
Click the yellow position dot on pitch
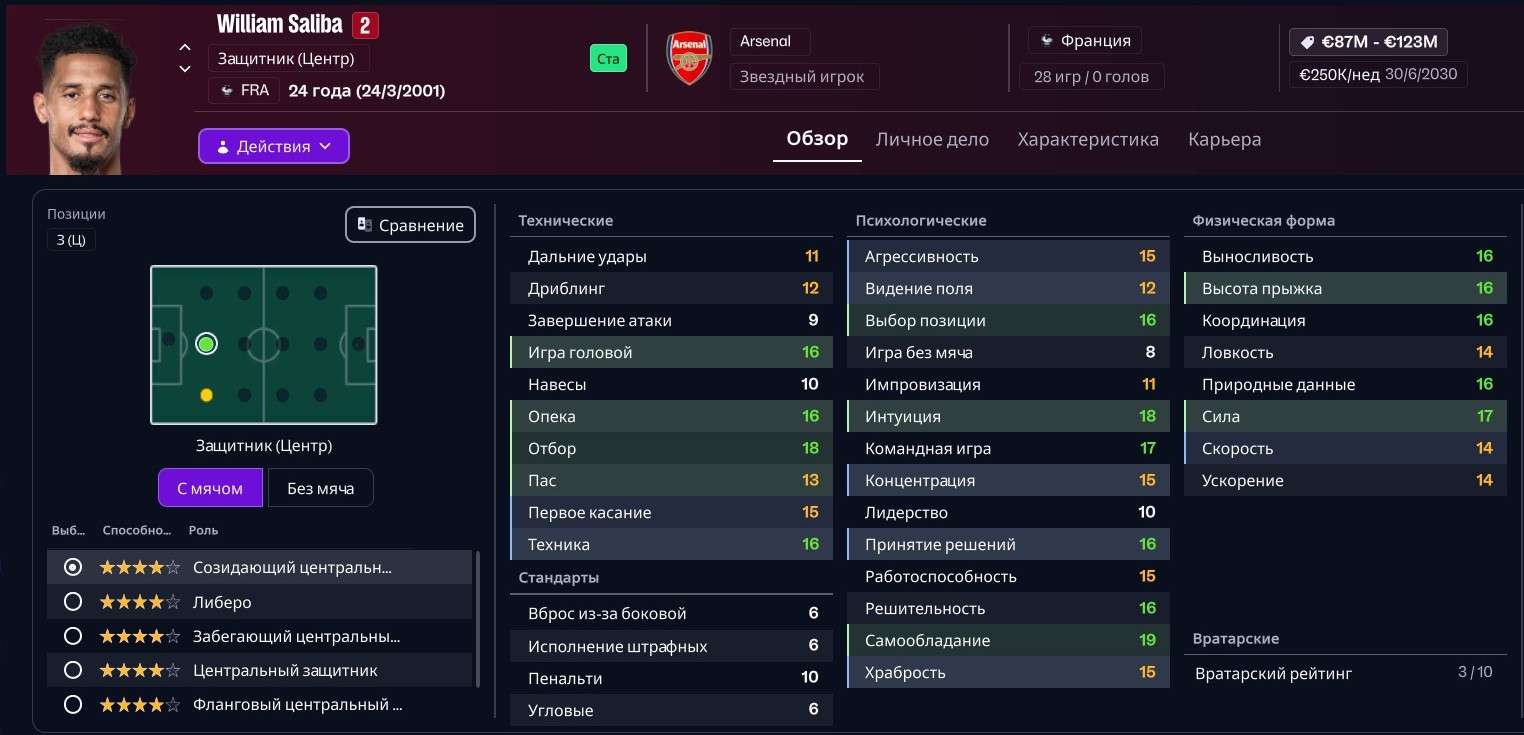tap(206, 395)
